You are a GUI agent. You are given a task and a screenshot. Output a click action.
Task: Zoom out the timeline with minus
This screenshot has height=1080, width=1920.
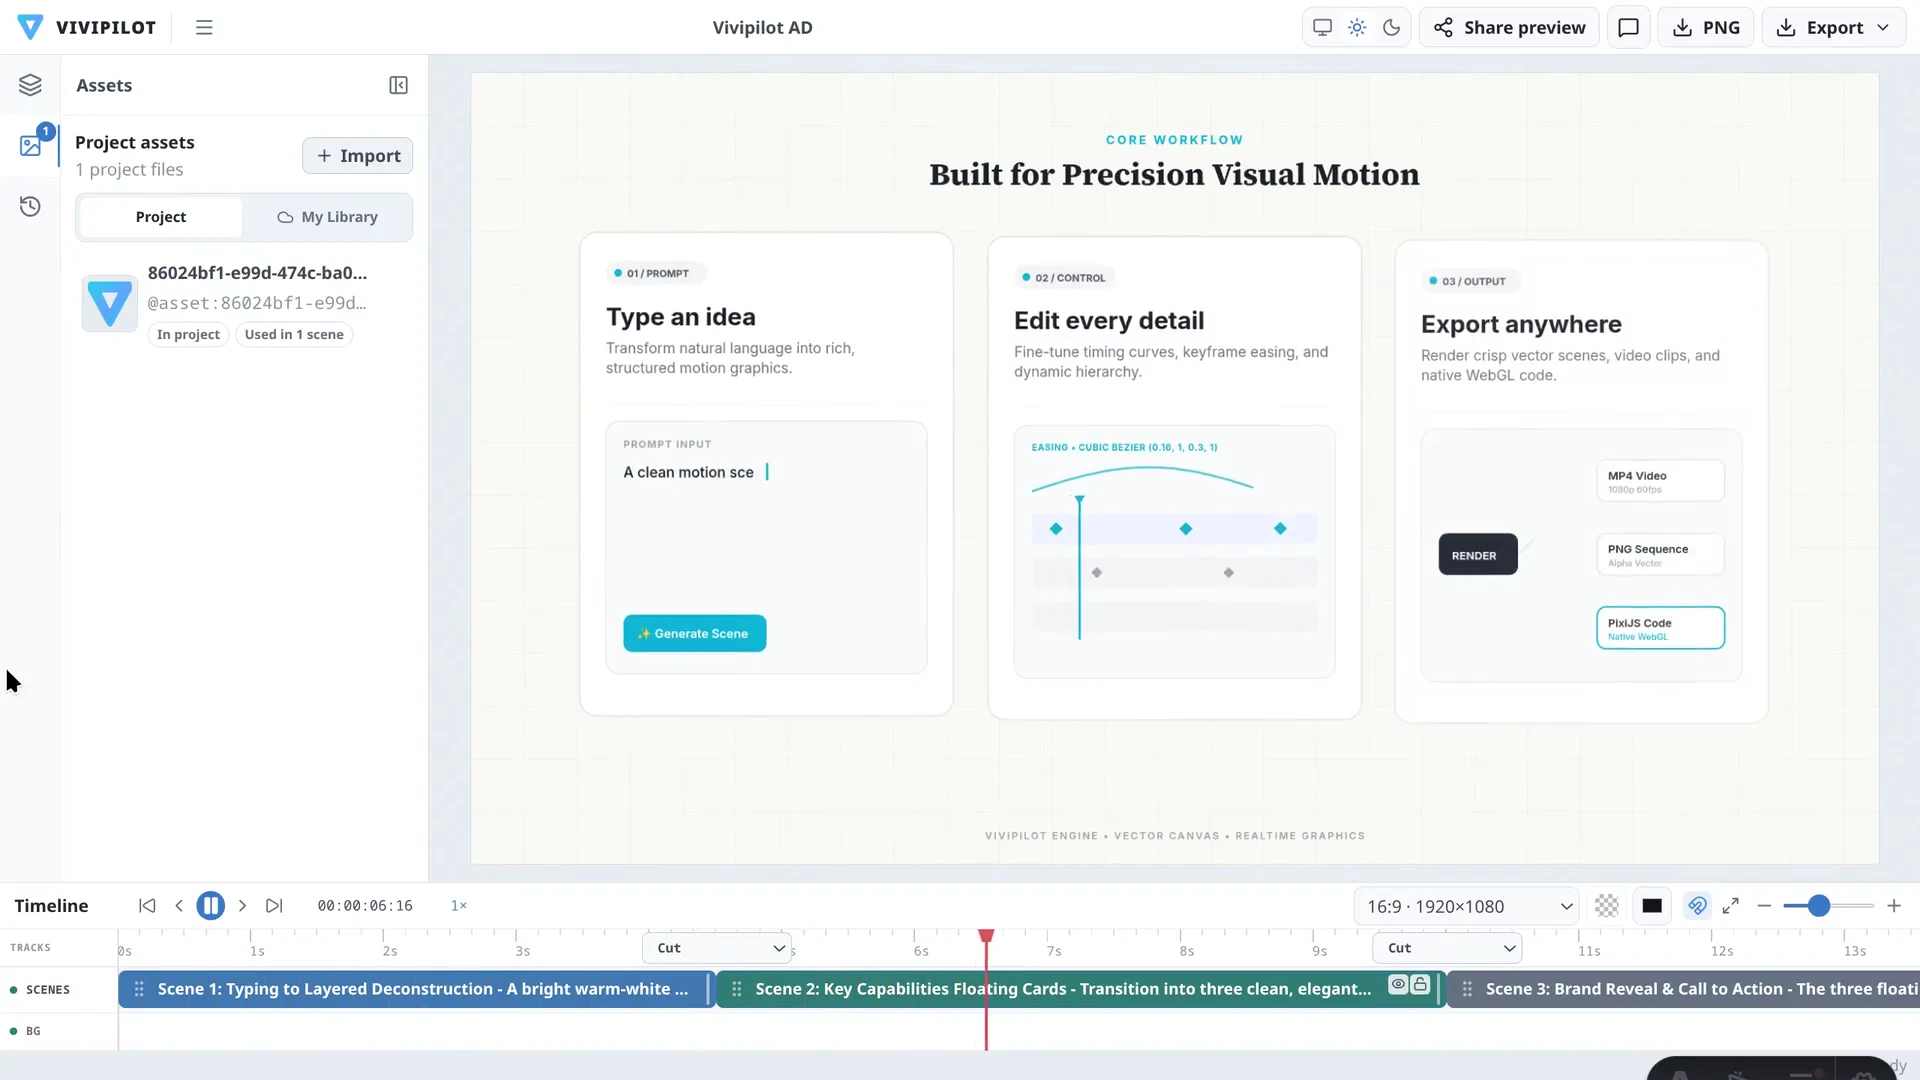click(1764, 906)
